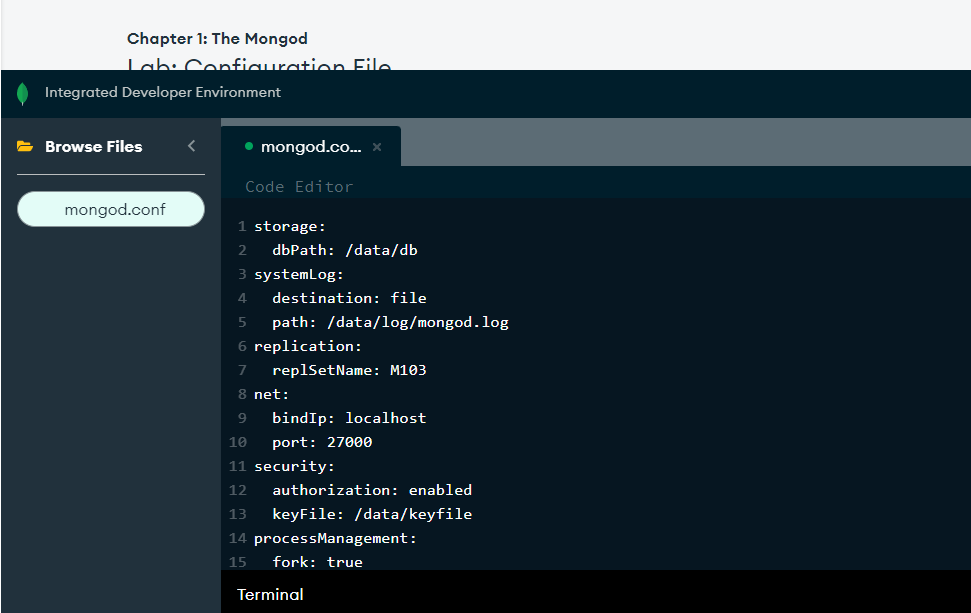Screen dimensions: 971x613
Task: Open the Terminal panel
Action: [270, 594]
